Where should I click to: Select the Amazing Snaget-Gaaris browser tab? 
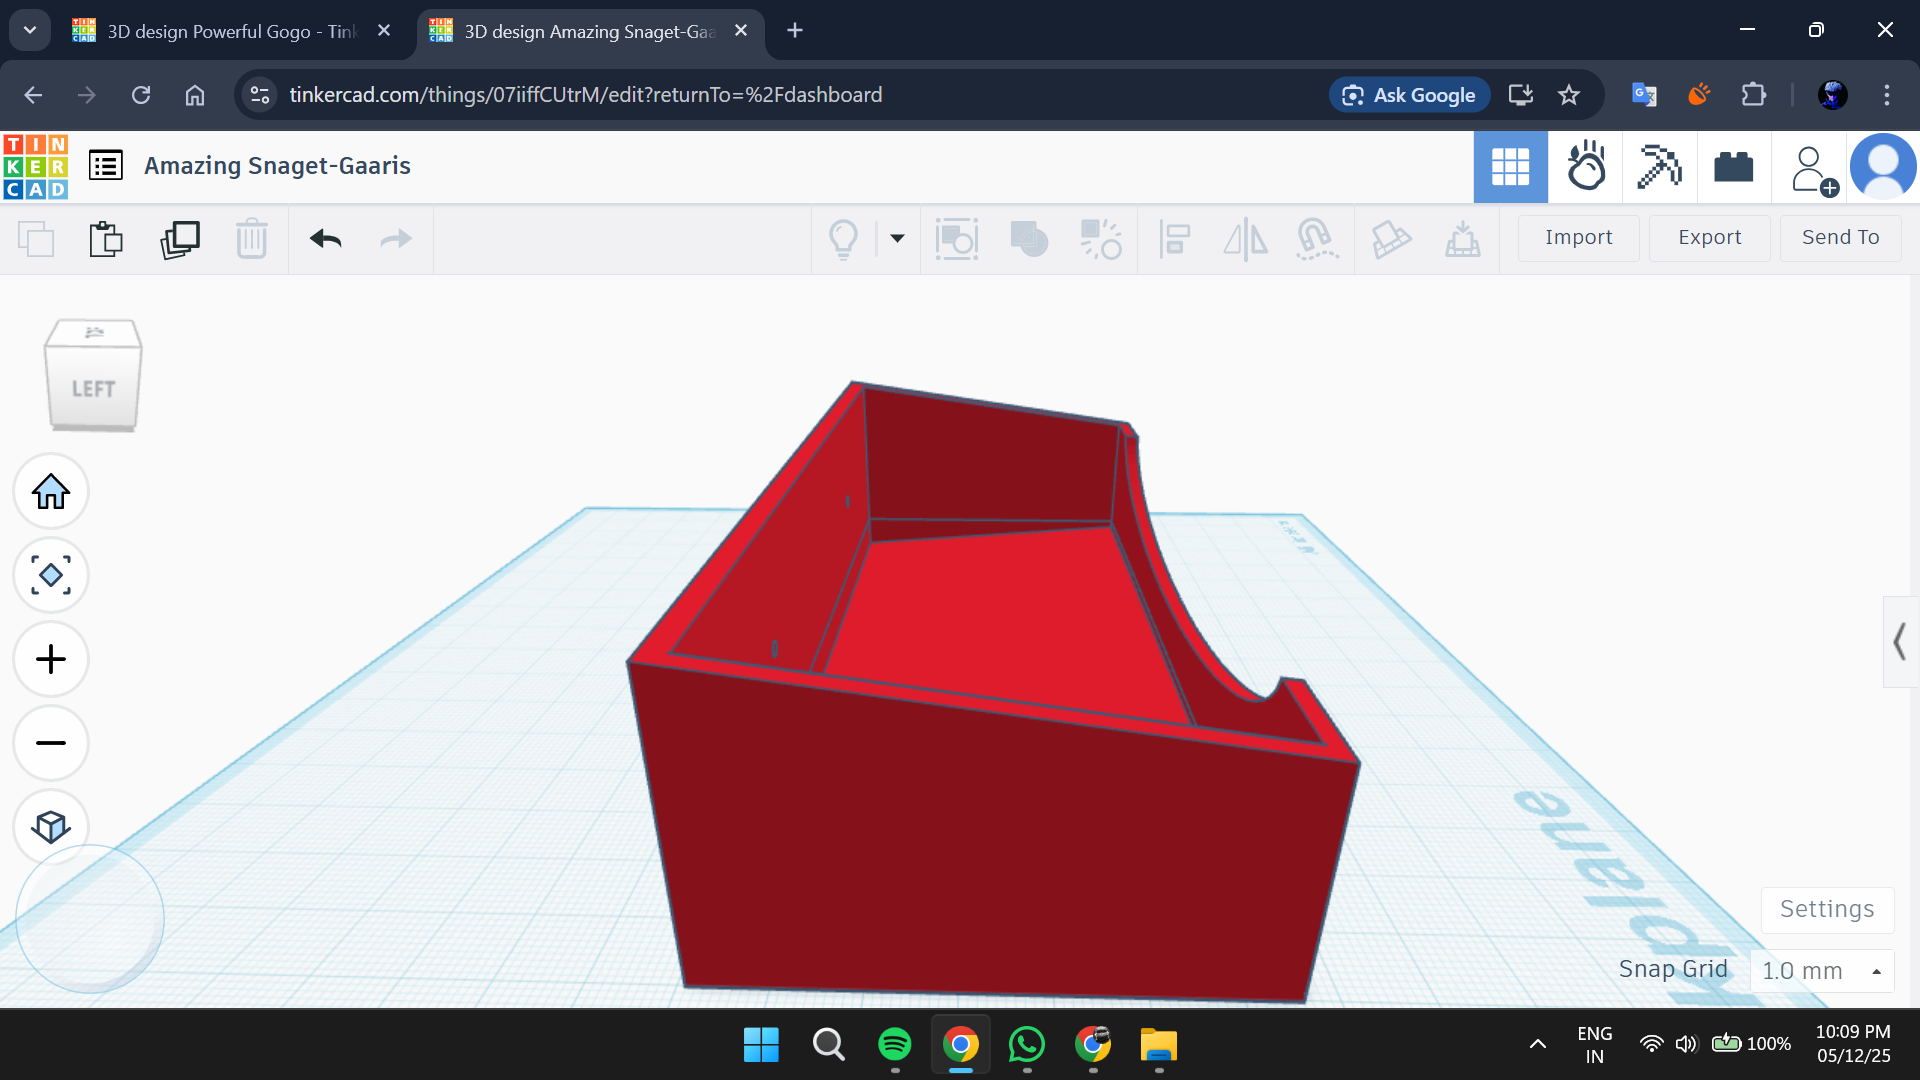[x=590, y=31]
